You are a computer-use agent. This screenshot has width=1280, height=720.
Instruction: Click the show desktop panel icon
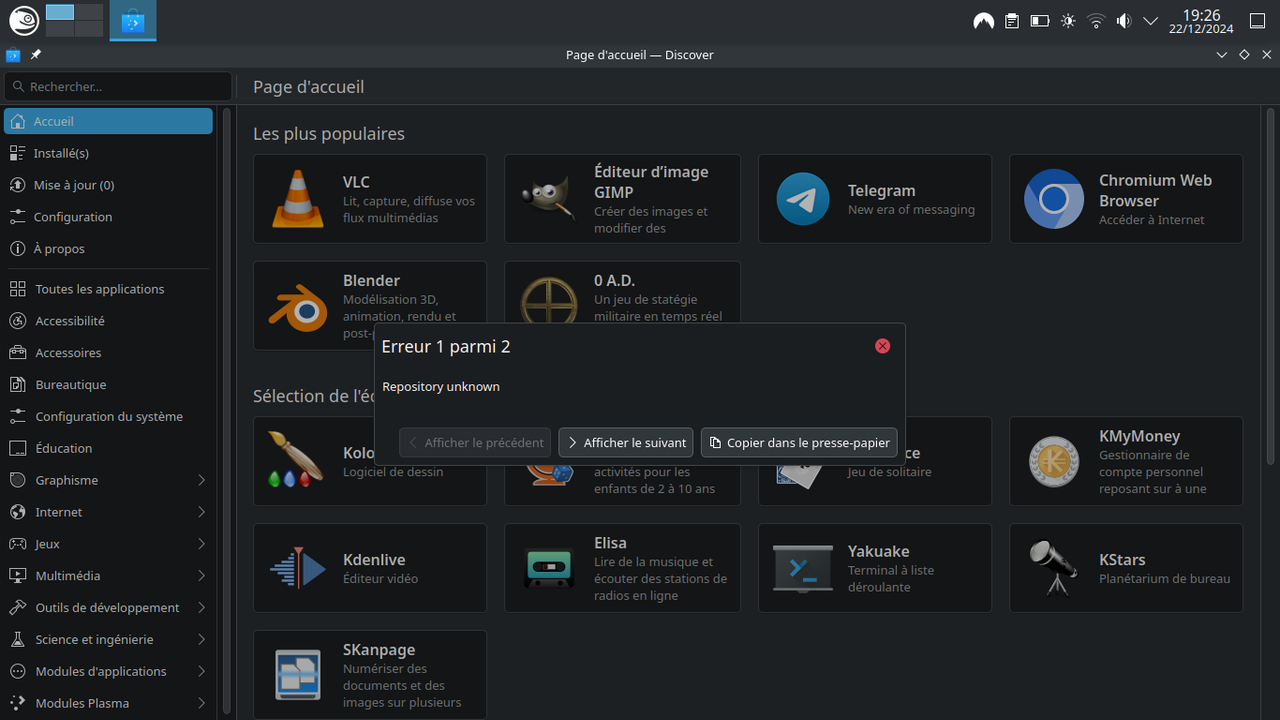[1257, 20]
